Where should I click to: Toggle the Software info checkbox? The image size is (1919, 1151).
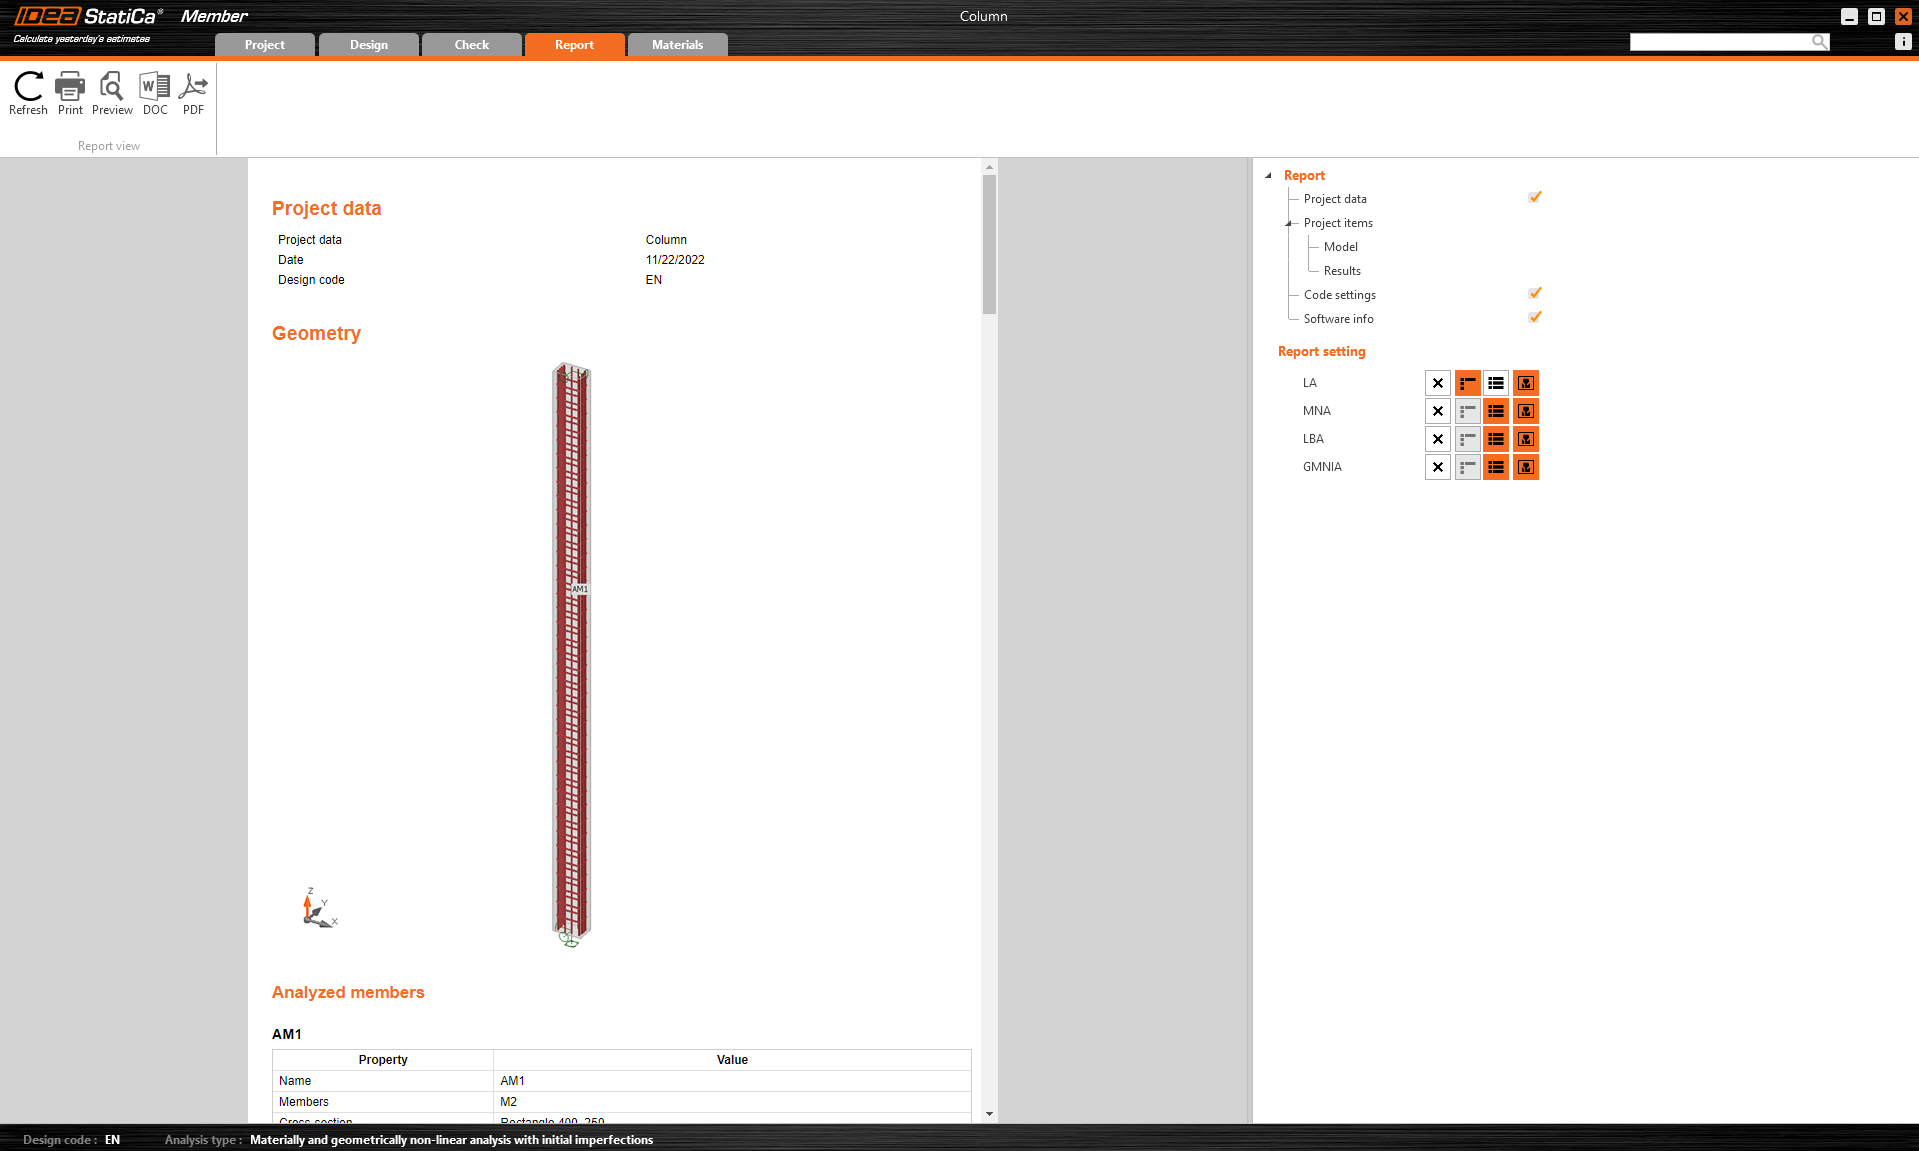click(1535, 317)
